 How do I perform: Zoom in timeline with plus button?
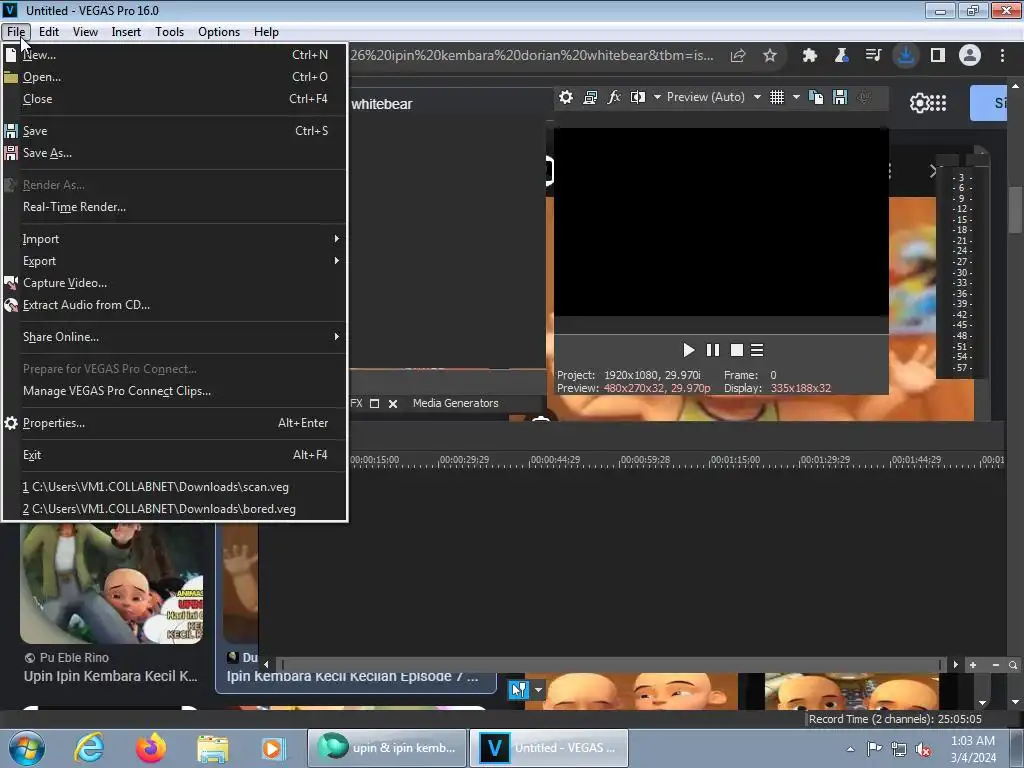[972, 665]
